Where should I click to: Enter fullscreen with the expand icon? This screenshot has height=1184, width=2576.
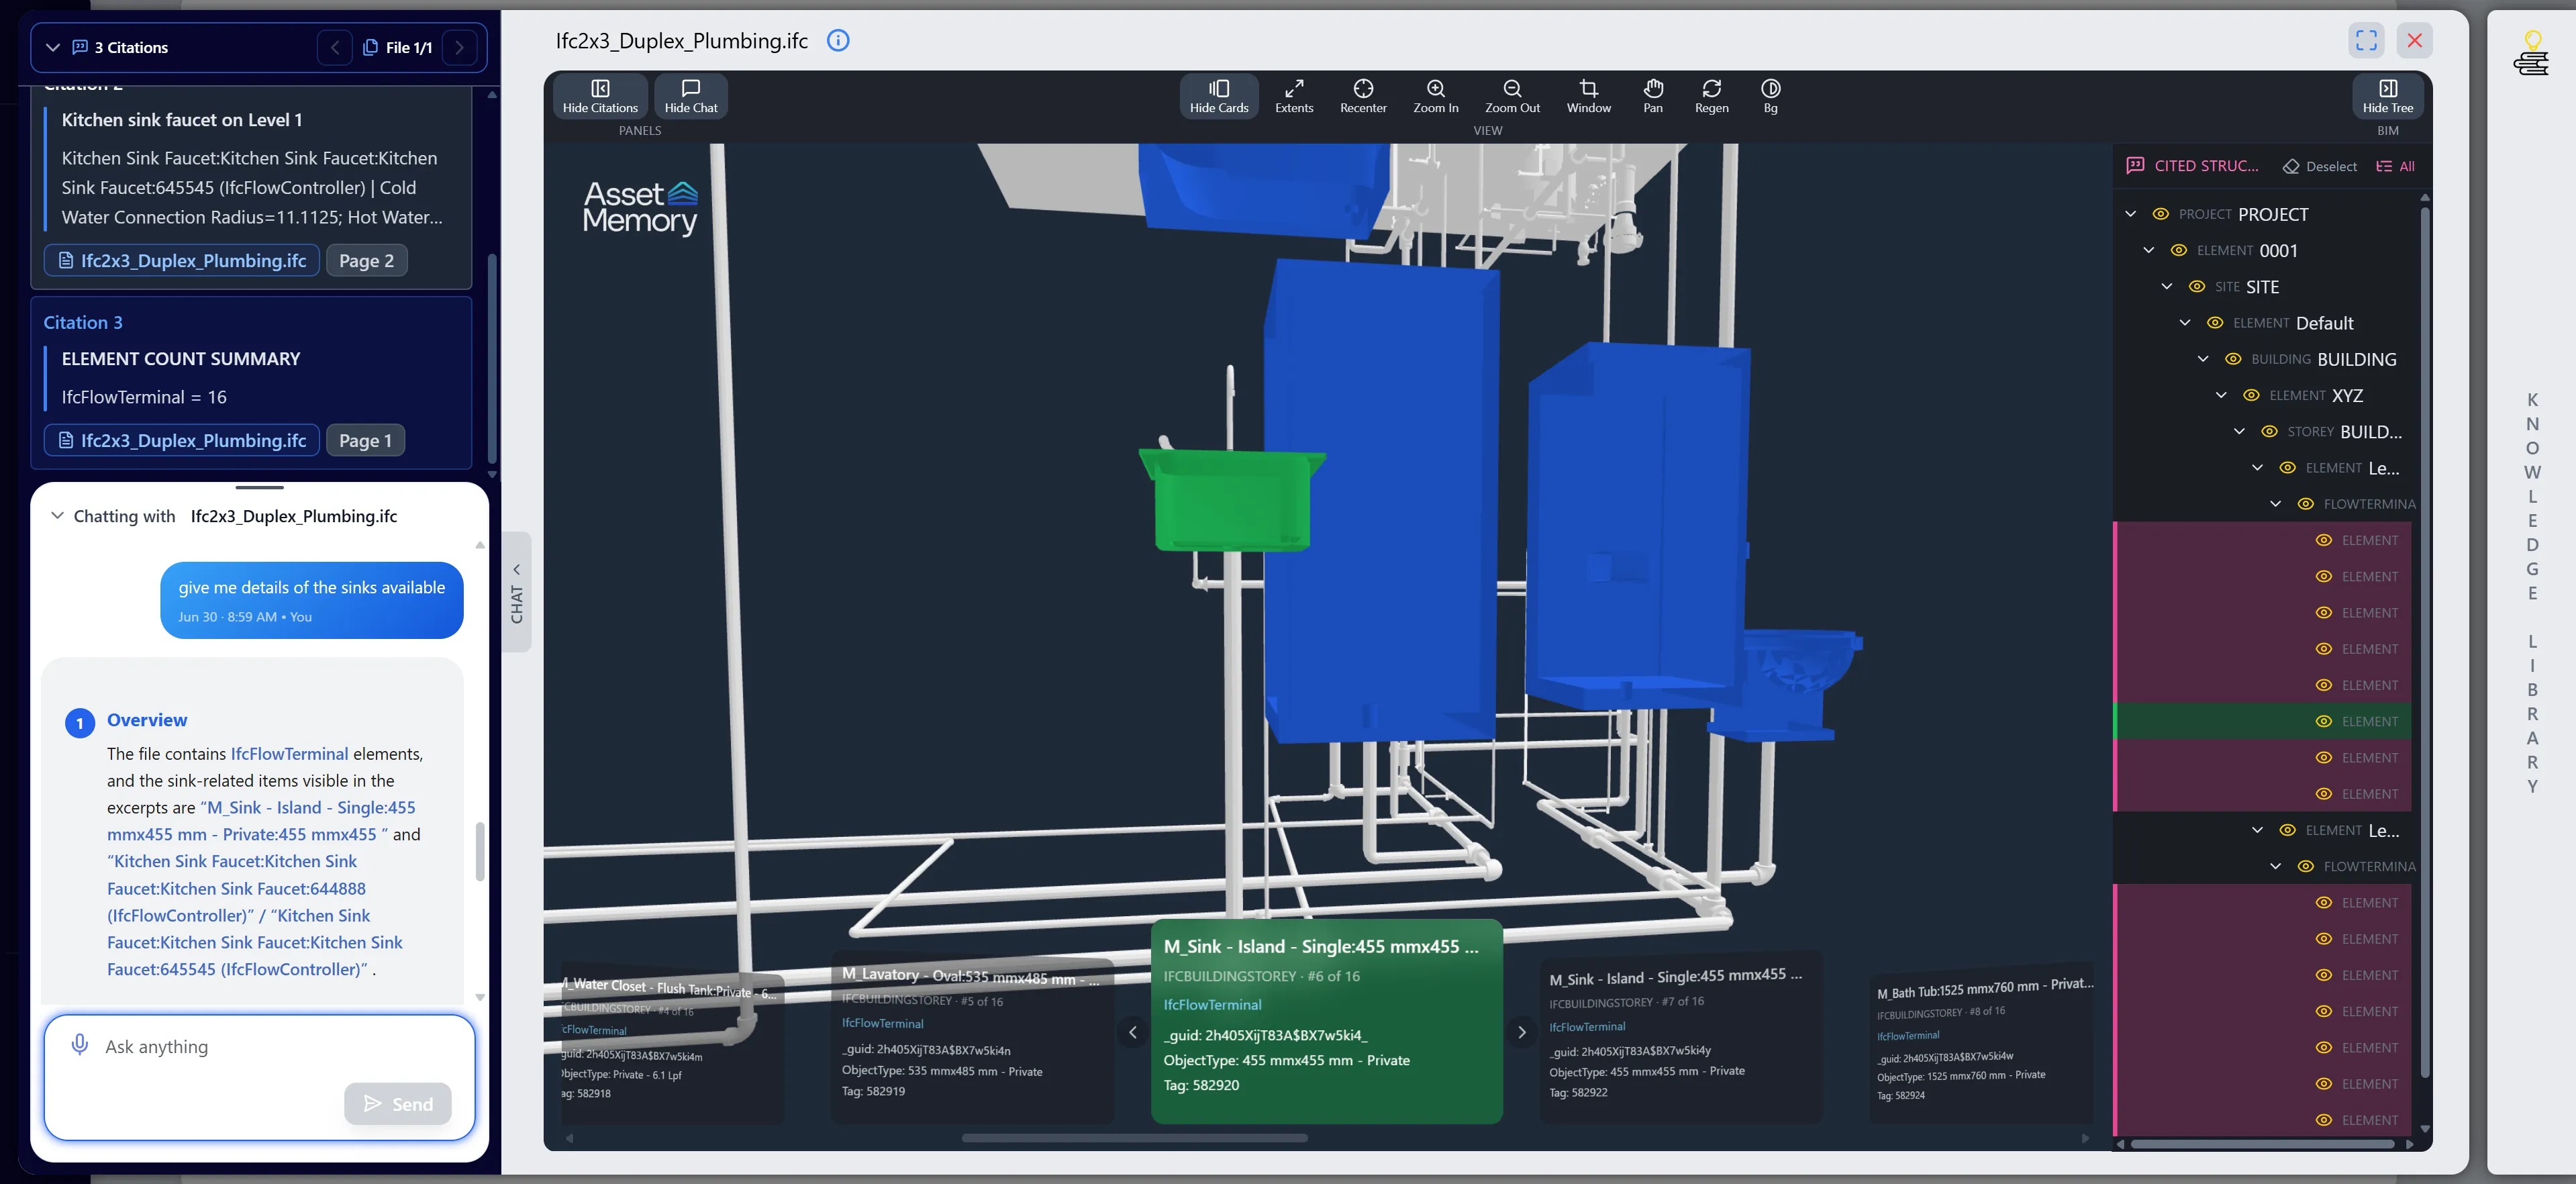(2365, 40)
